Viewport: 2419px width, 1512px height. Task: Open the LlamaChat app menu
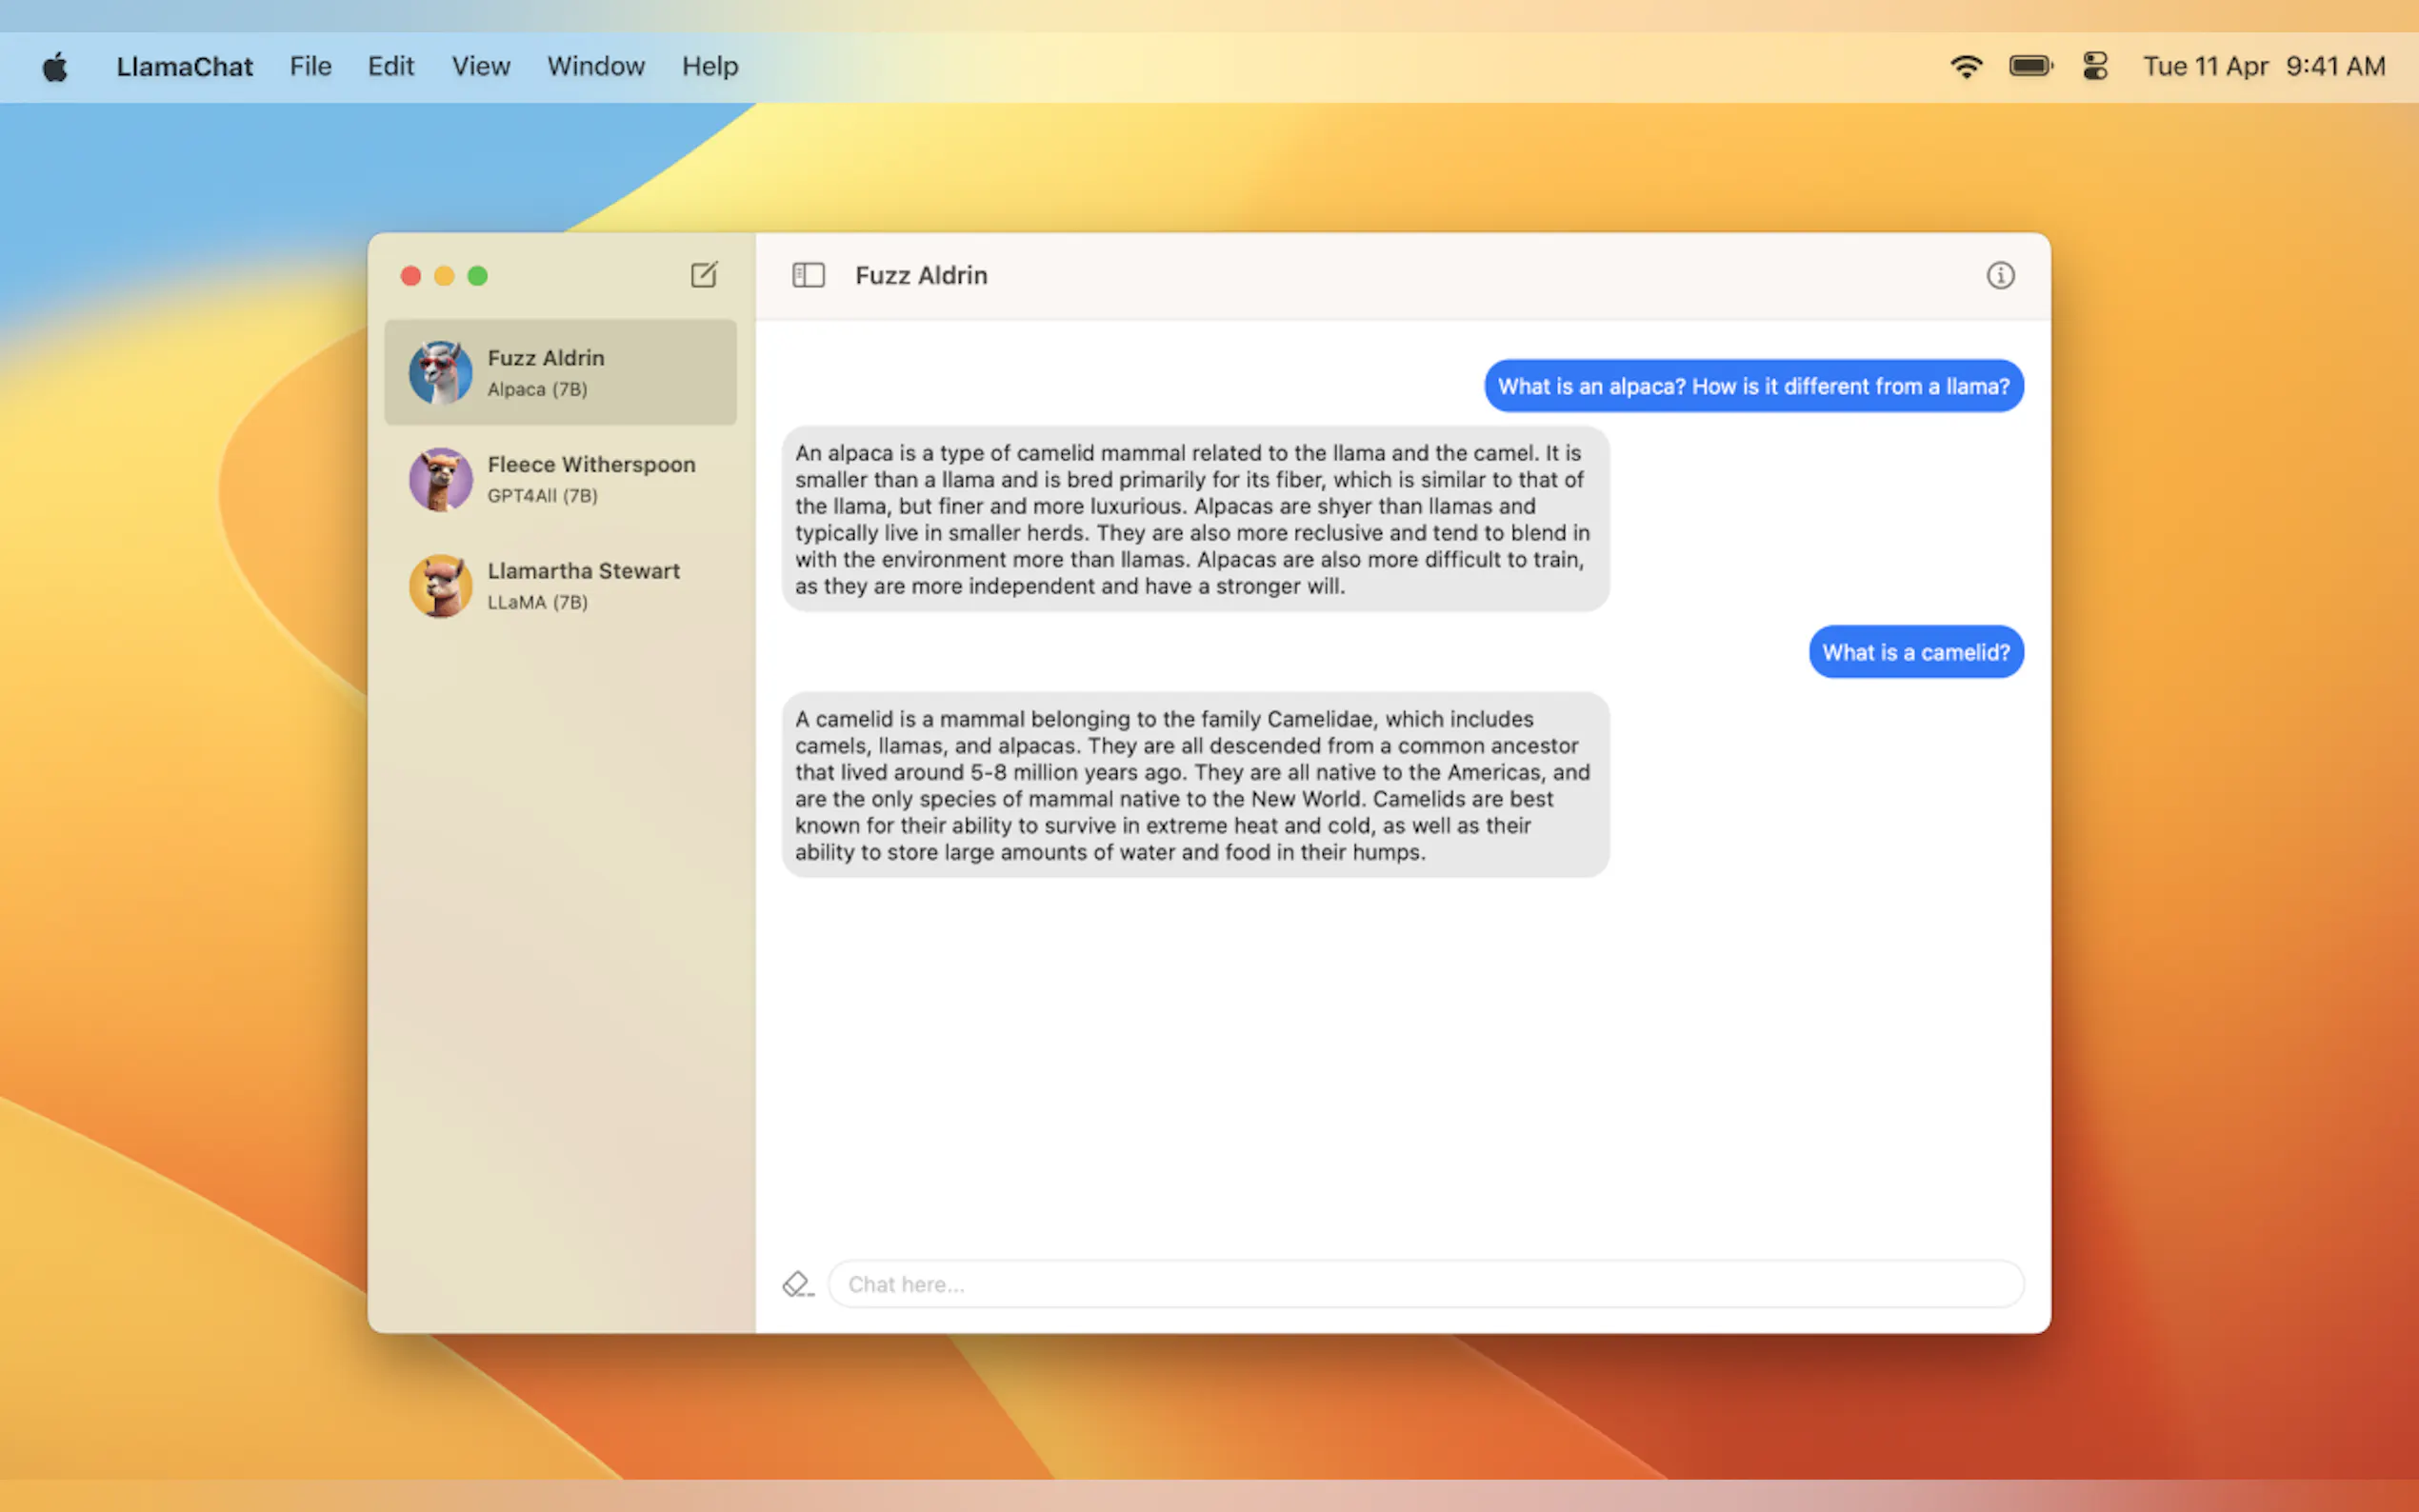184,67
